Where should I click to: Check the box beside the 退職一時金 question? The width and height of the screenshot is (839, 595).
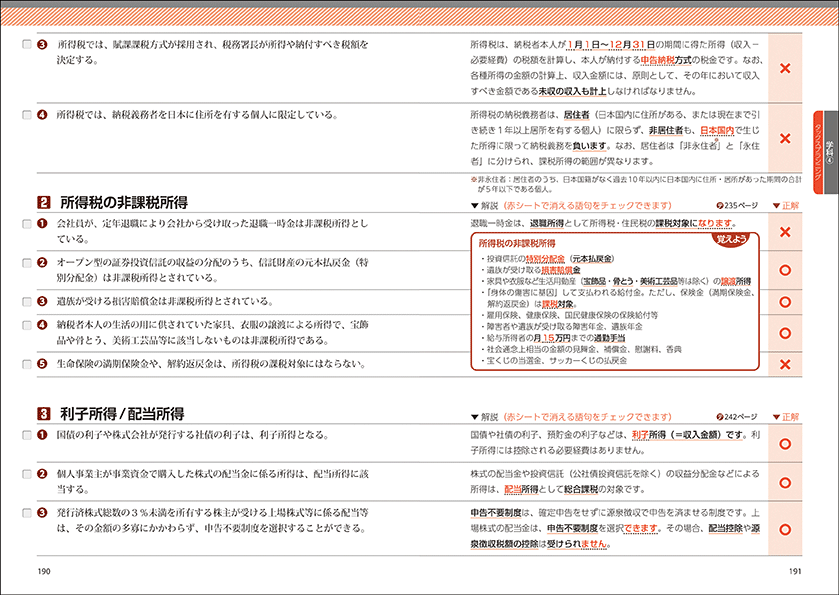(27, 224)
